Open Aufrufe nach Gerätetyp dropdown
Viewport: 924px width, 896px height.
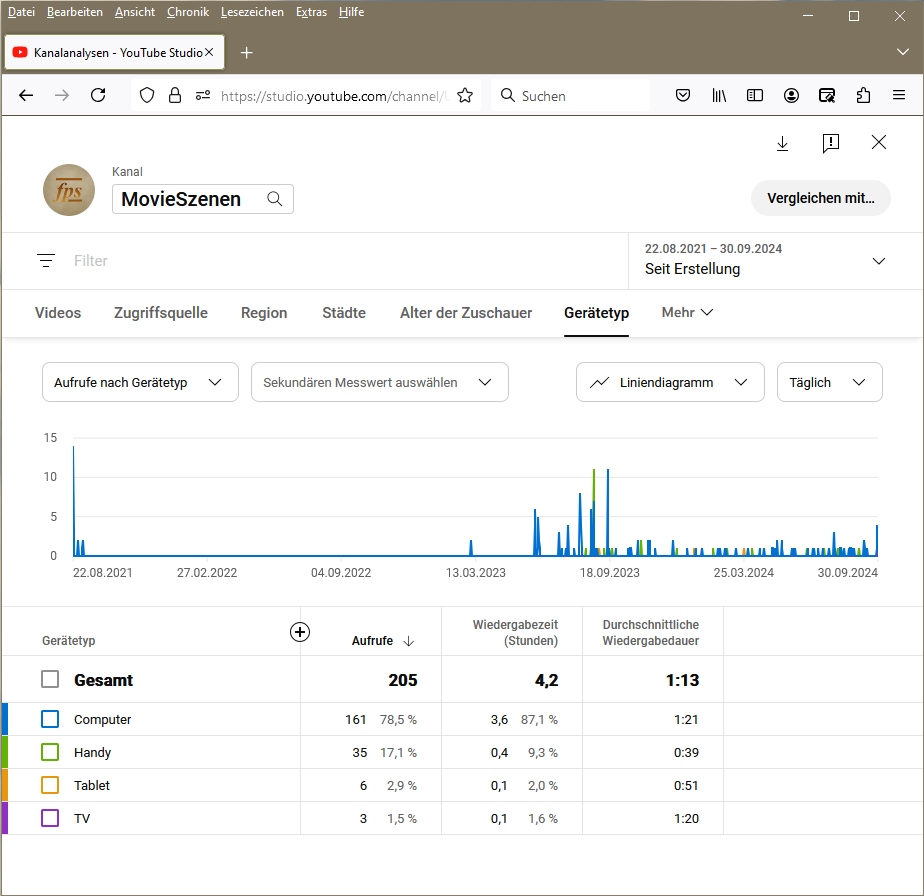coord(140,382)
